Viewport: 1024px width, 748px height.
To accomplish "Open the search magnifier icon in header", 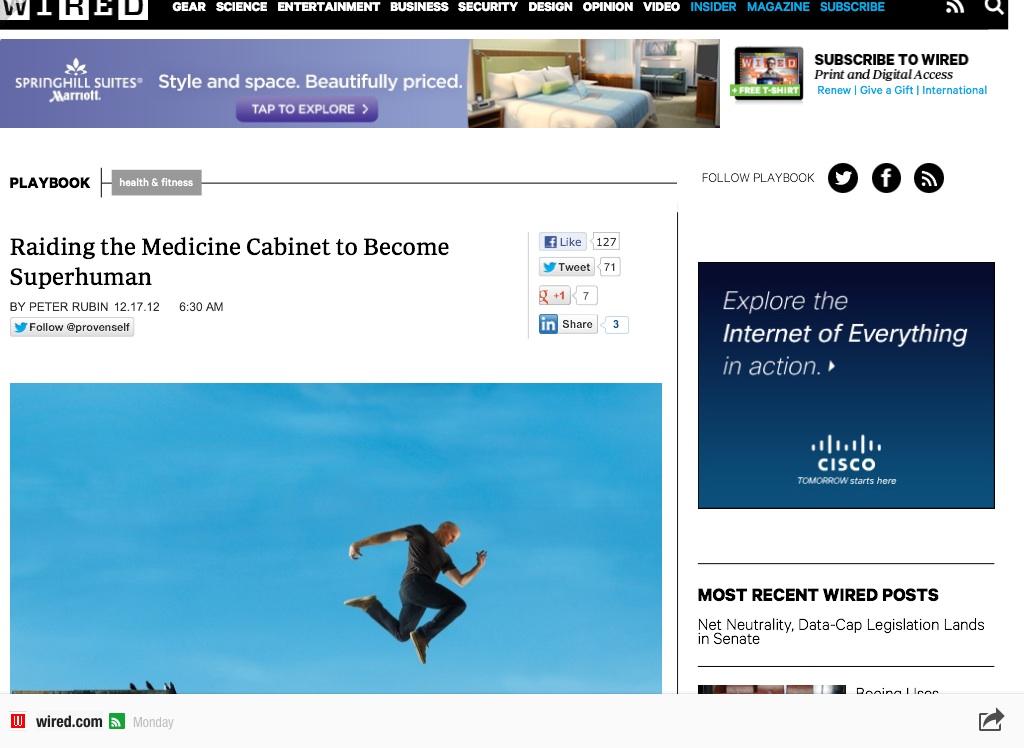I will point(994,7).
